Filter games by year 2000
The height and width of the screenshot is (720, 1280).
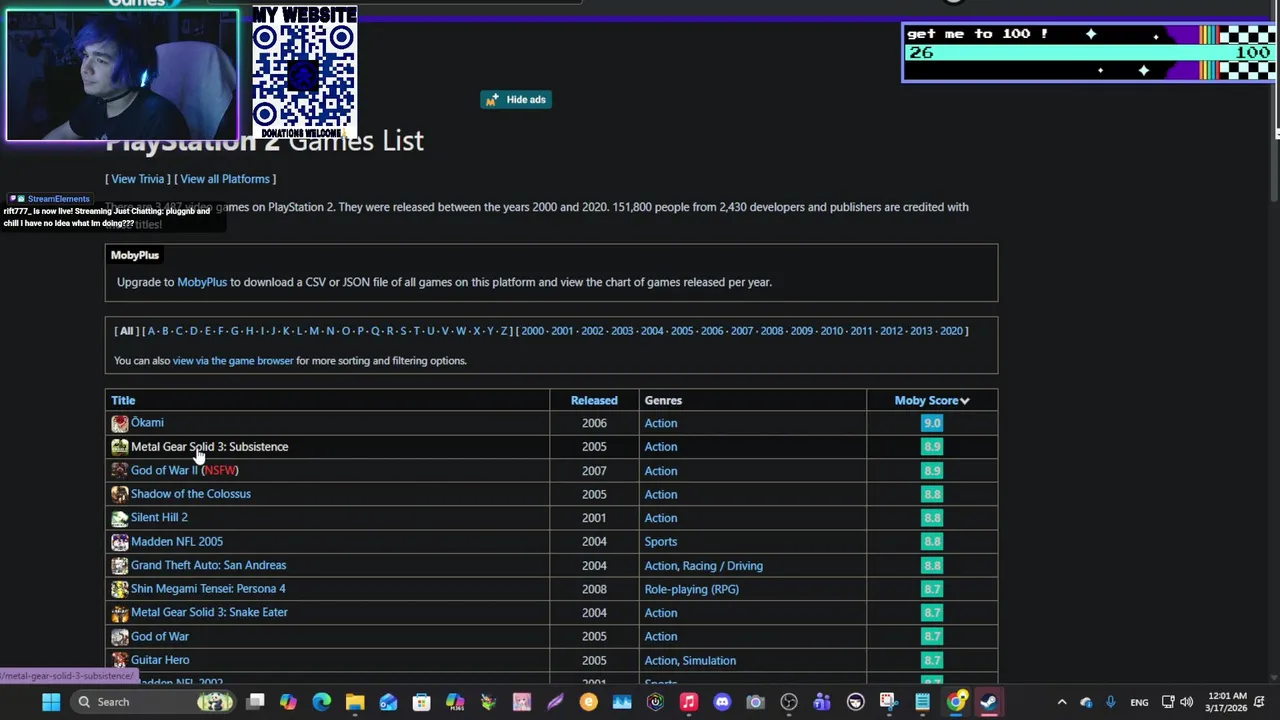pyautogui.click(x=532, y=331)
